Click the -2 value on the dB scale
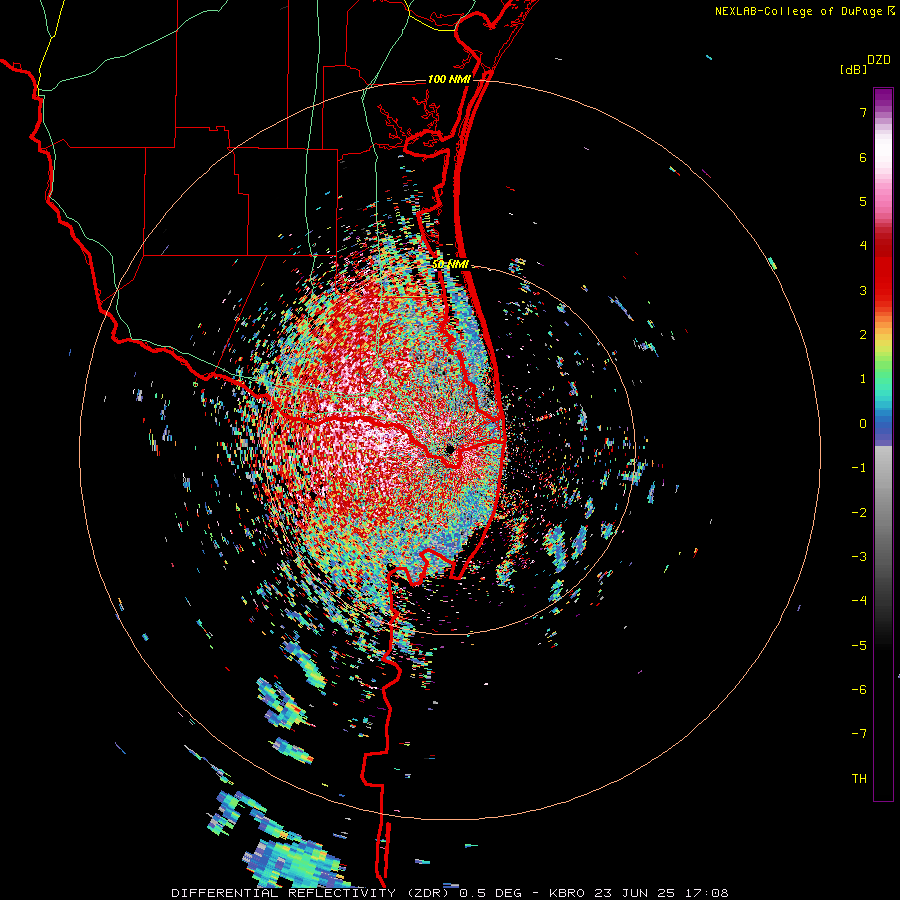This screenshot has height=900, width=900. tap(859, 513)
